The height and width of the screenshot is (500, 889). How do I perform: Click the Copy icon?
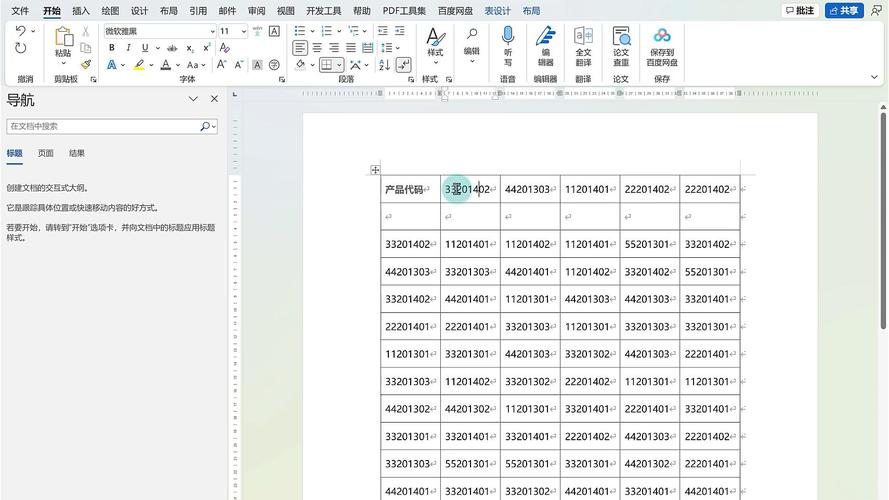[x=86, y=48]
